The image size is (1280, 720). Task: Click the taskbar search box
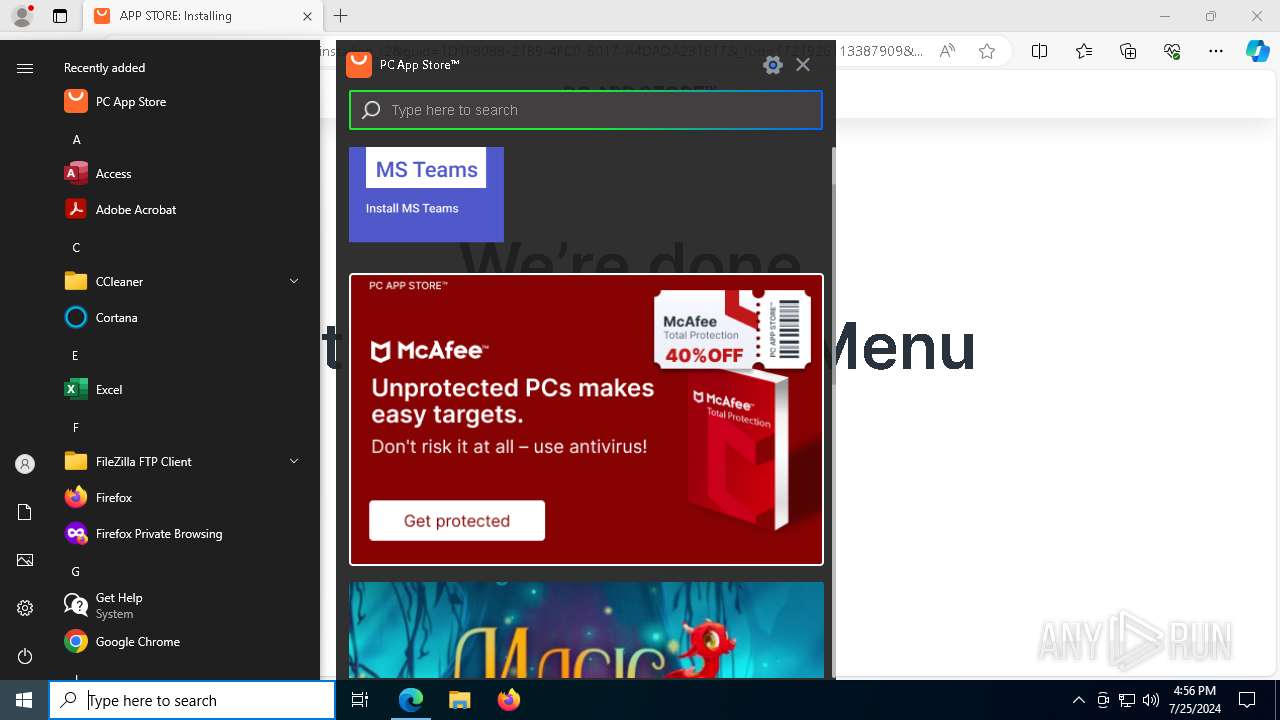[x=192, y=700]
